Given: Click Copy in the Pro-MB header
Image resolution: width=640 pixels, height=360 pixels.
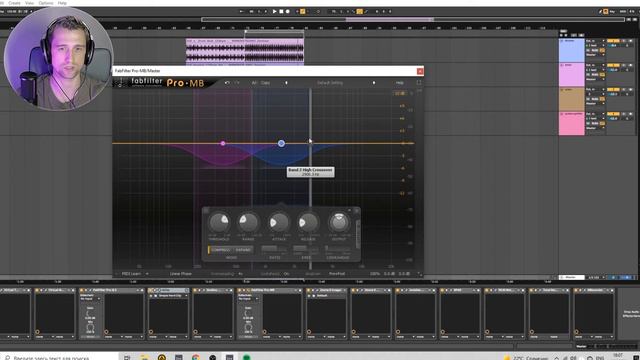Looking at the screenshot, I should (265, 82).
